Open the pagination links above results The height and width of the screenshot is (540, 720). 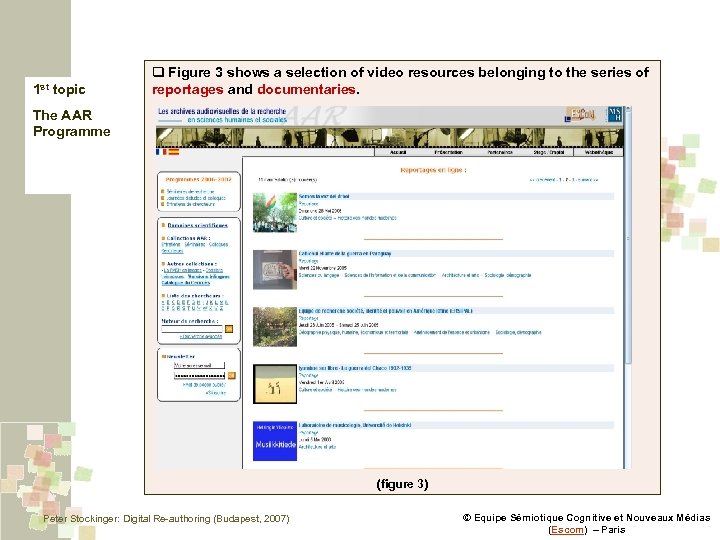pyautogui.click(x=564, y=180)
